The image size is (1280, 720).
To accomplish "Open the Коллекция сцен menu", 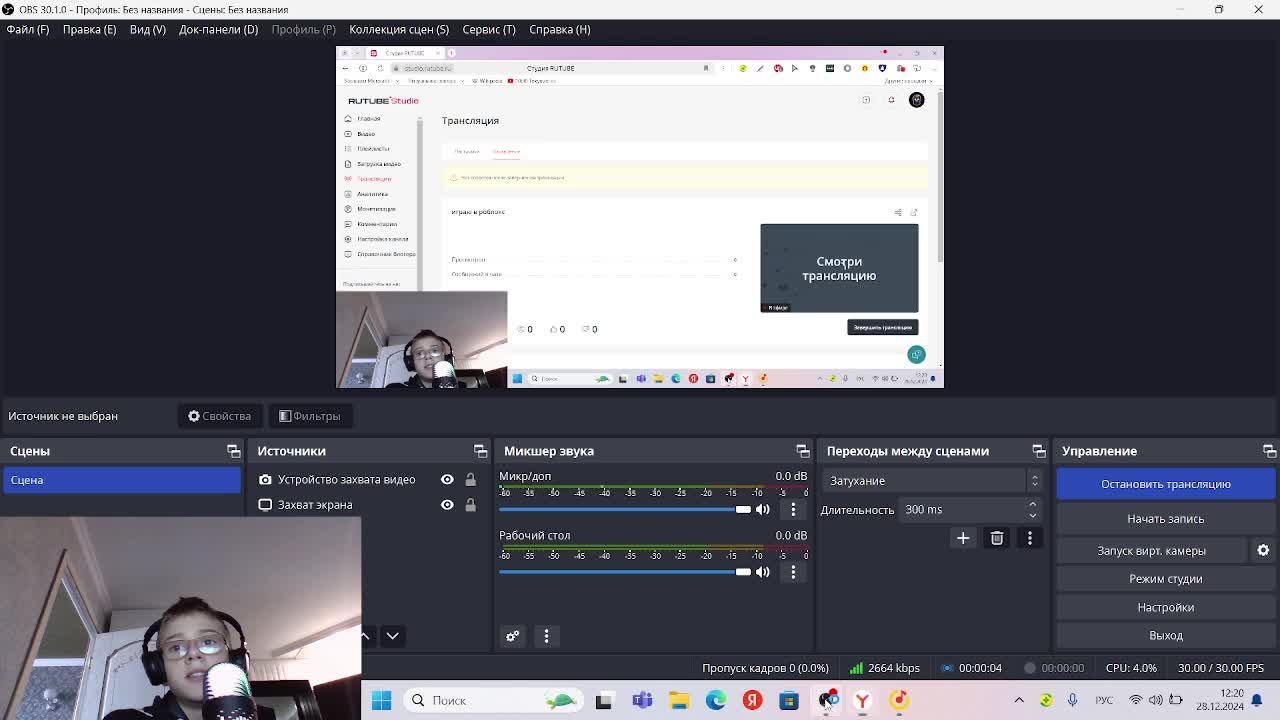I will 399,29.
